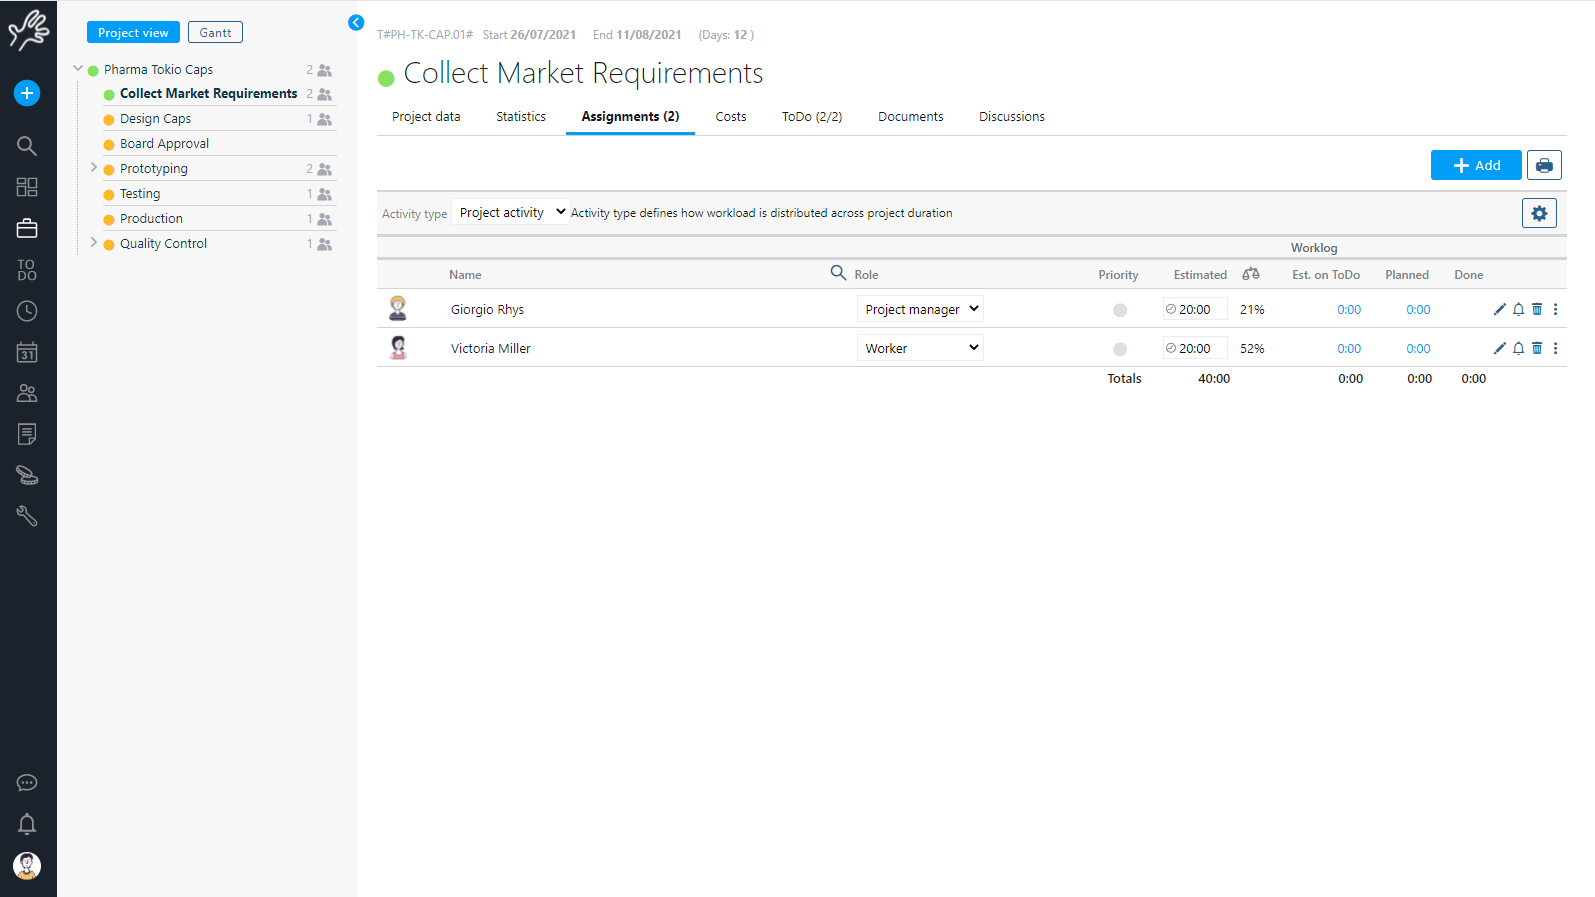
Task: Expand the Prototyping tree node
Action: point(94,168)
